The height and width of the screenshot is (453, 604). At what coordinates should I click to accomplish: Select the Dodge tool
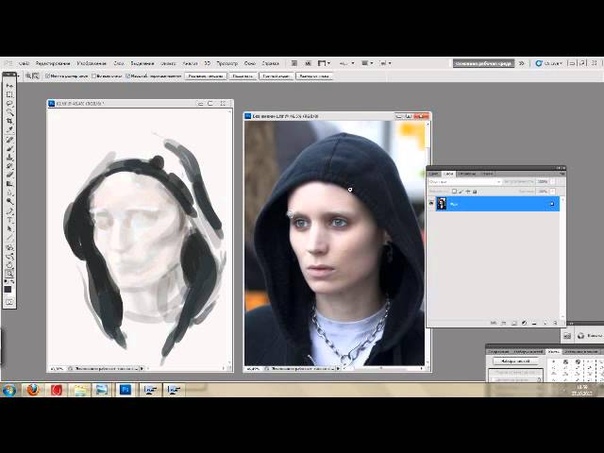point(9,201)
